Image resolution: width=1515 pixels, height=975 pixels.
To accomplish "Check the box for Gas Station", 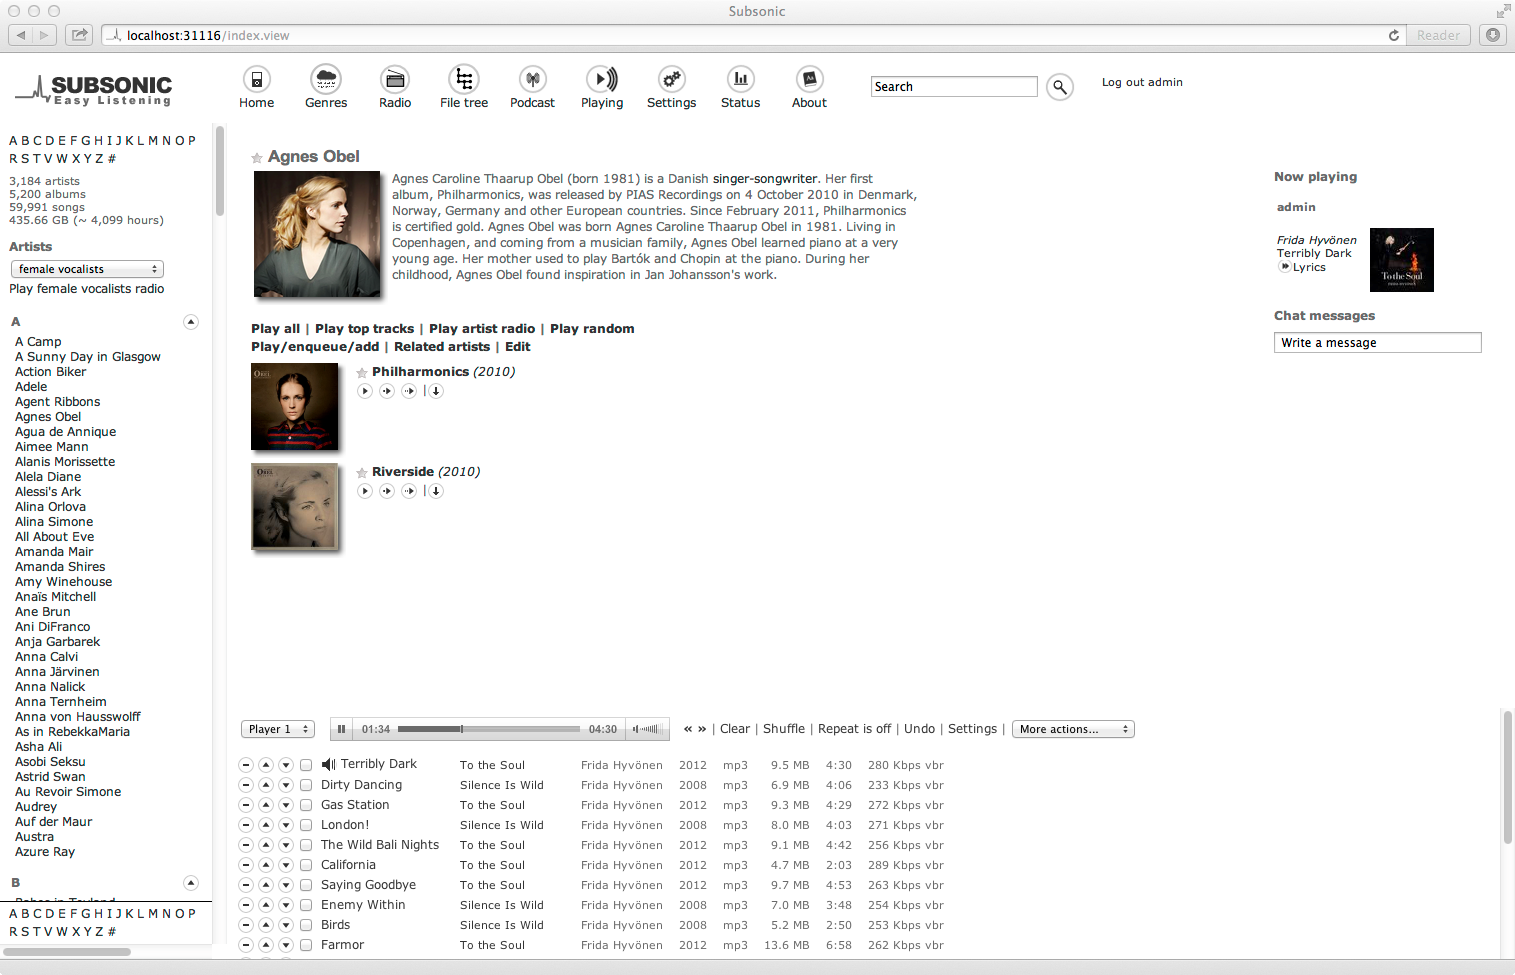I will click(306, 805).
